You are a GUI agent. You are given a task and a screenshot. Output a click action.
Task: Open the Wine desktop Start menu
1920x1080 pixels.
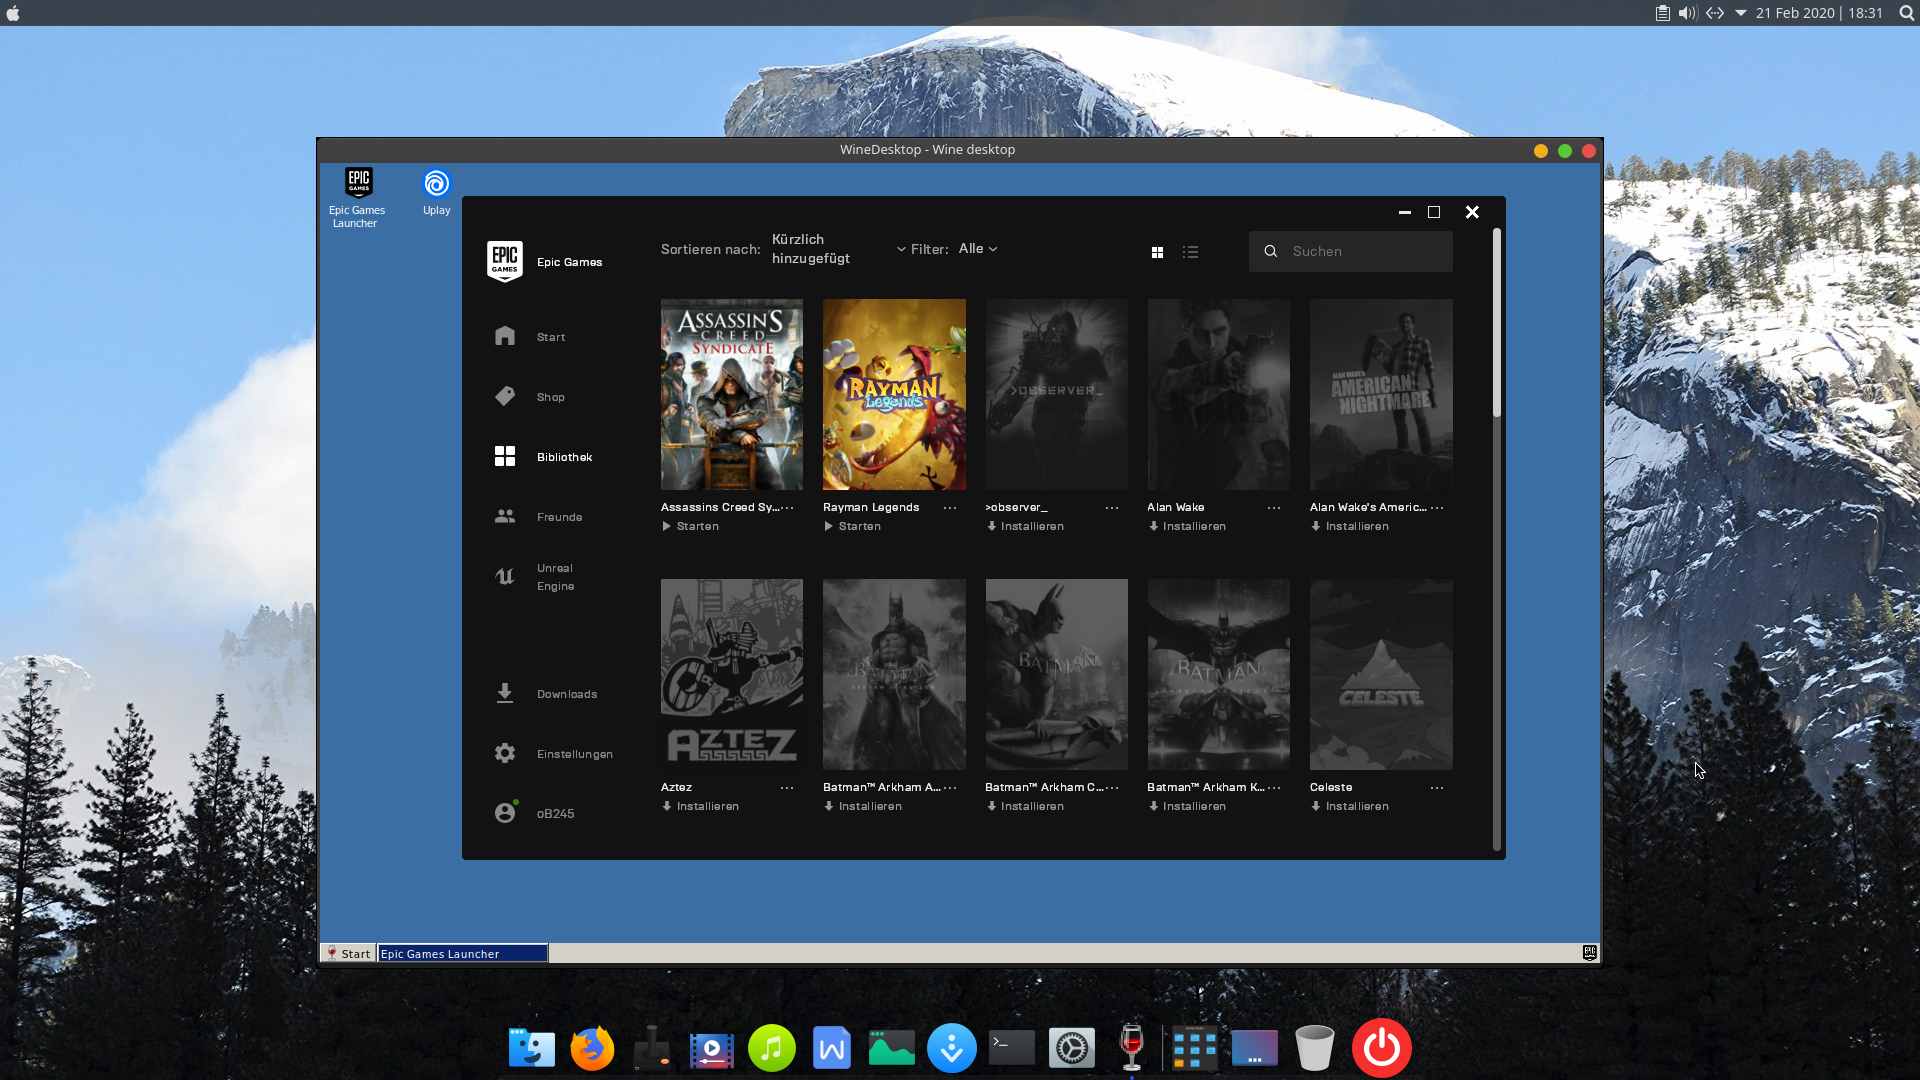coord(348,954)
